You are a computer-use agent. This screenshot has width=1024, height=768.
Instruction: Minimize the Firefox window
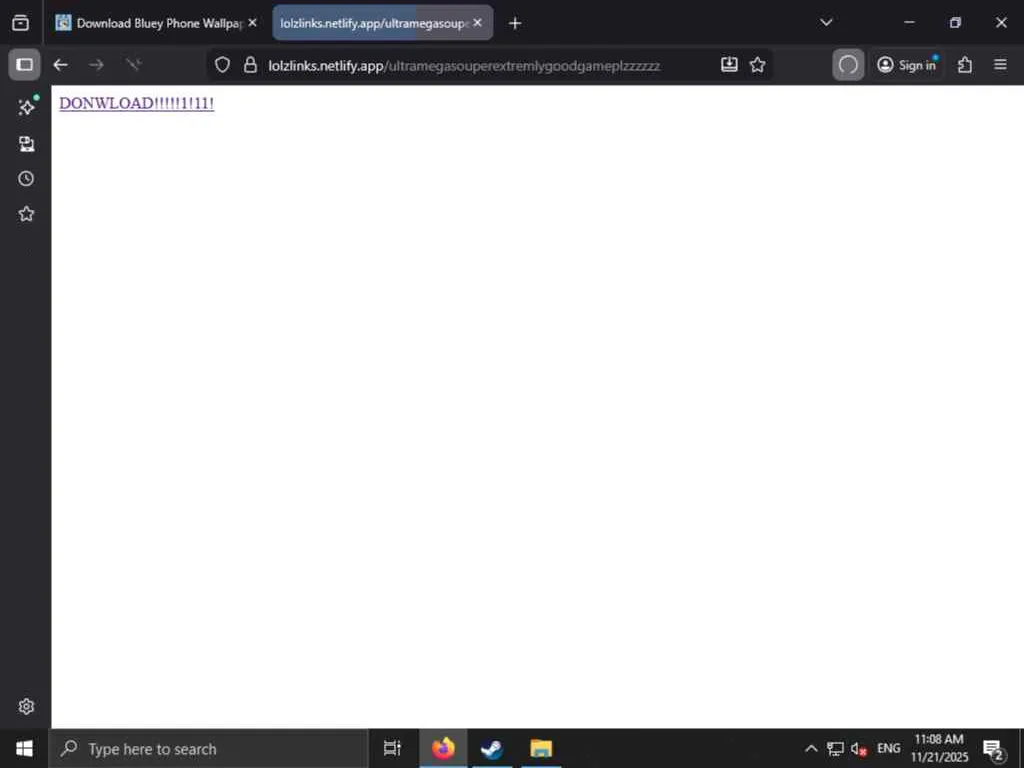(x=909, y=23)
